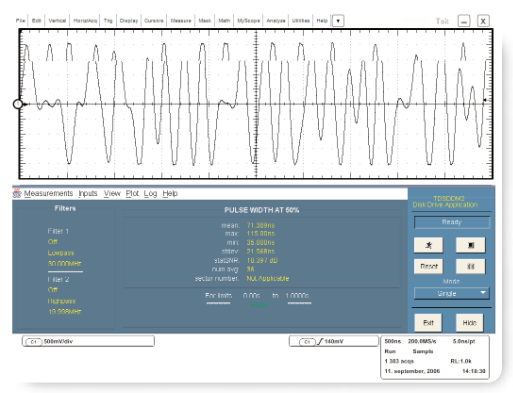
Task: Open the Horiz/Acq menu
Action: [85, 21]
